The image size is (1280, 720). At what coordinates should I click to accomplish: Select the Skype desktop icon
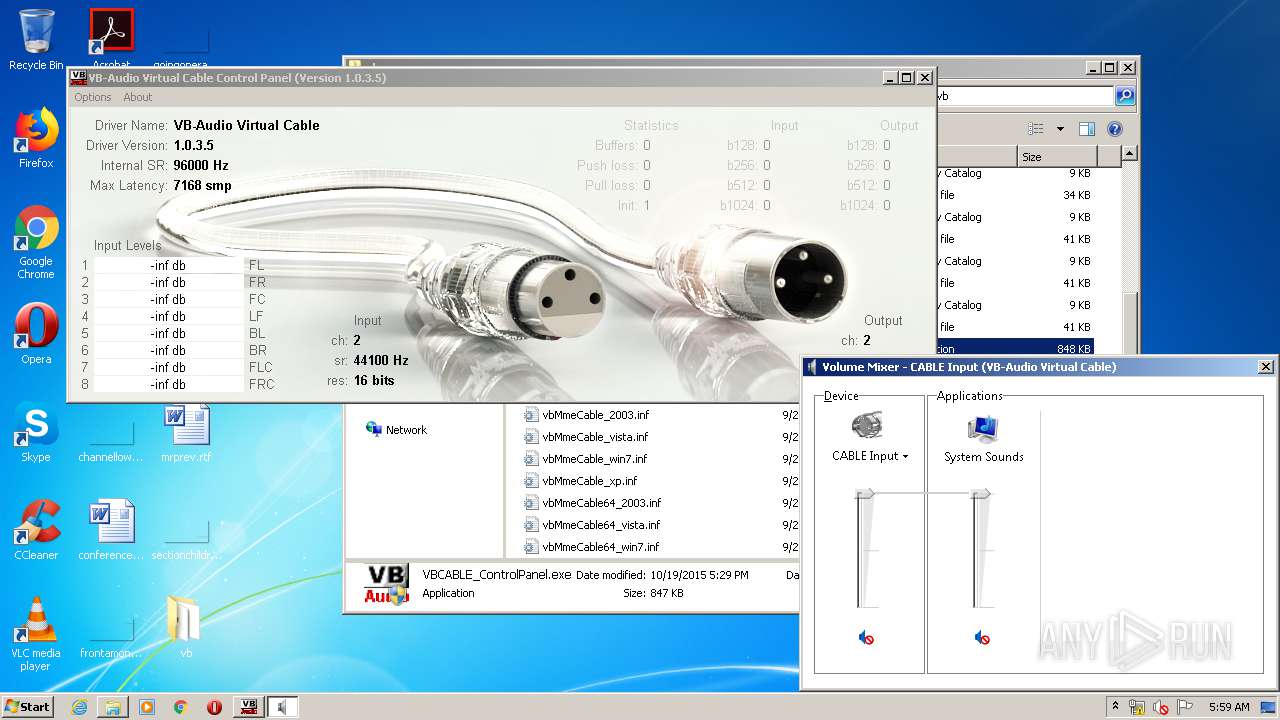click(x=36, y=433)
